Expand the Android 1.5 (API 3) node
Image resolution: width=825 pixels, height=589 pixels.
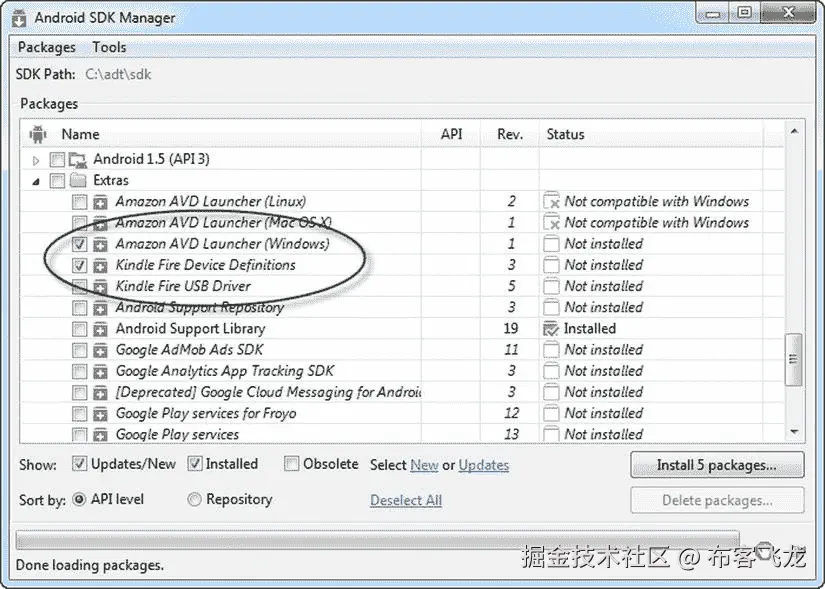point(36,160)
